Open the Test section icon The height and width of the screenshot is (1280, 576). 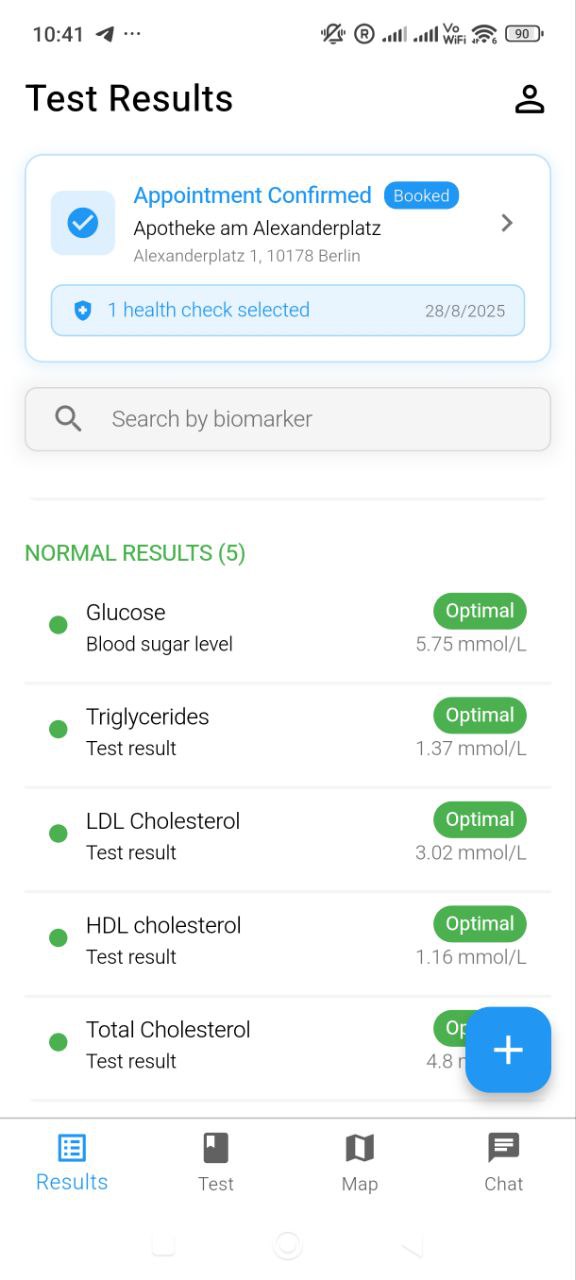tap(216, 1148)
